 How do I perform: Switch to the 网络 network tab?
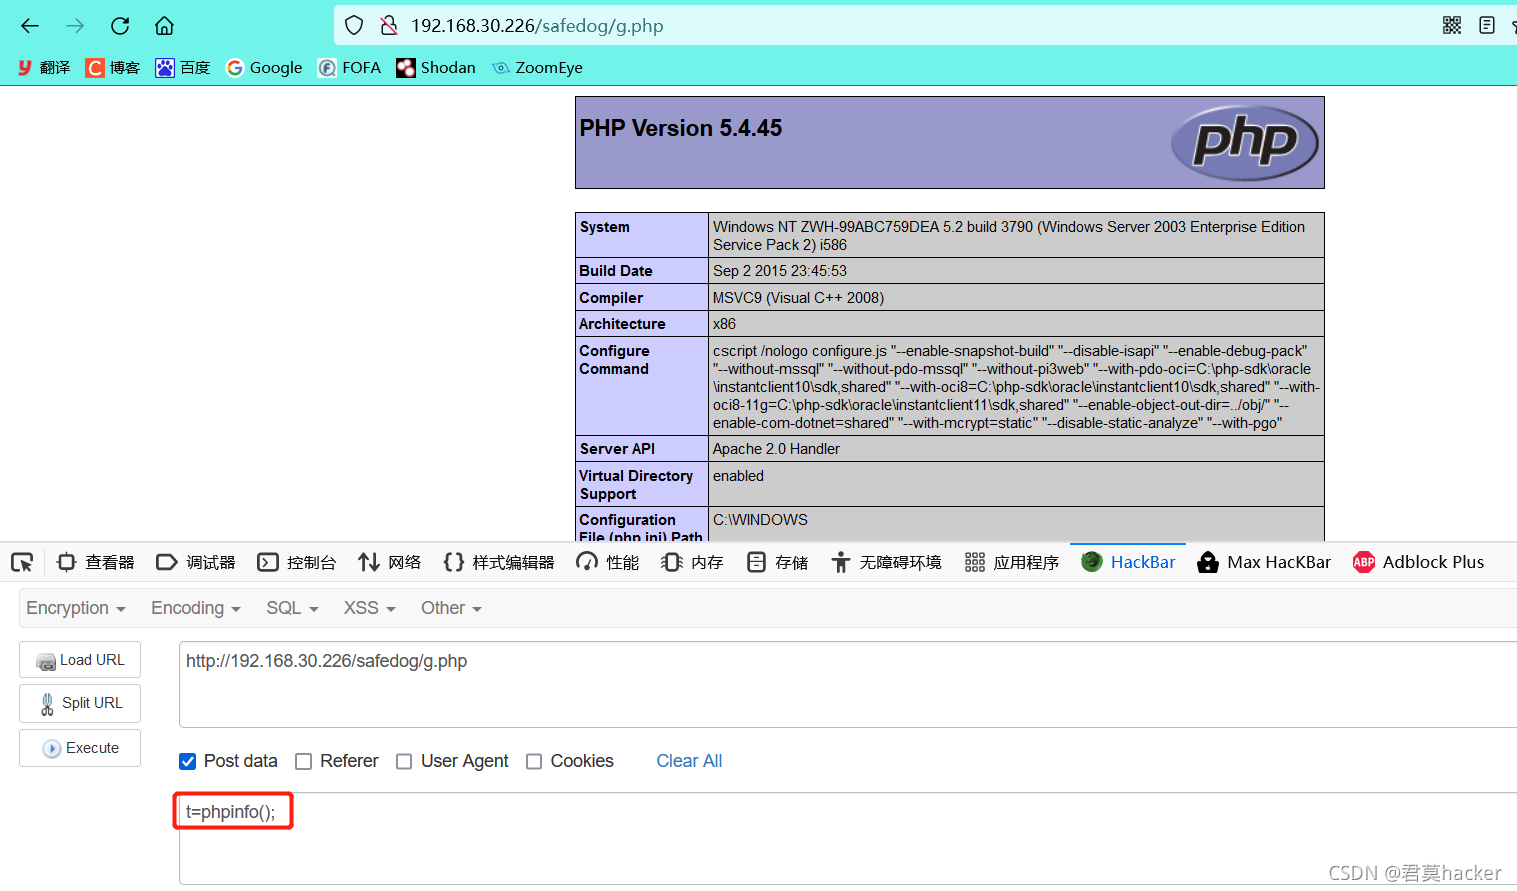coord(390,563)
